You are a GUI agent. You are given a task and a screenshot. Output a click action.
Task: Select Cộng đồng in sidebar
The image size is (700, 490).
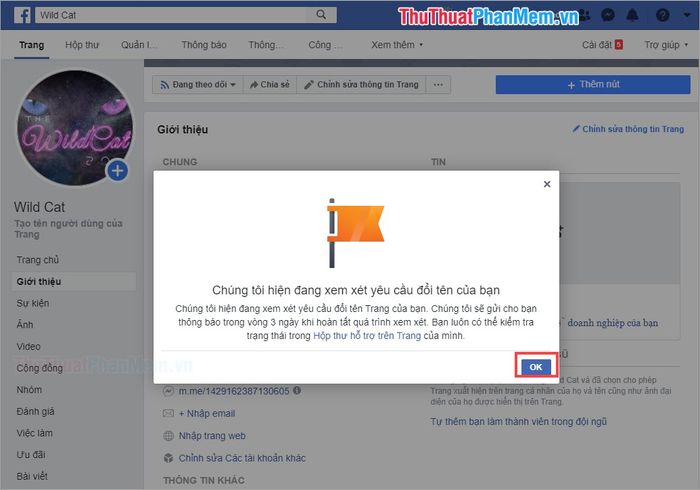pyautogui.click(x=39, y=368)
